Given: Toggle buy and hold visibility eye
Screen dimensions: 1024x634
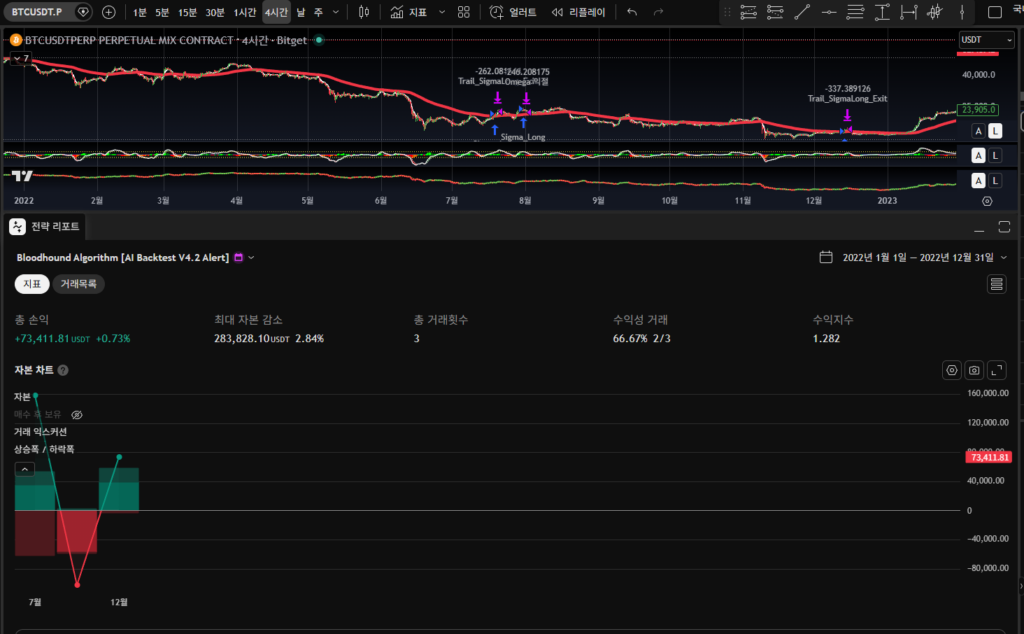Looking at the screenshot, I should [x=77, y=414].
